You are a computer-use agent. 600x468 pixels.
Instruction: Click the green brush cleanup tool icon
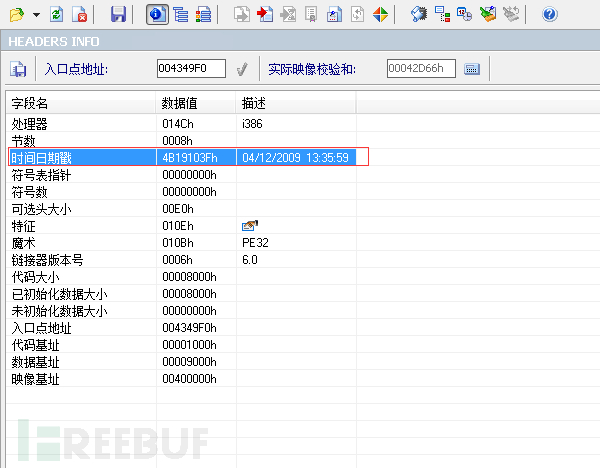click(488, 15)
